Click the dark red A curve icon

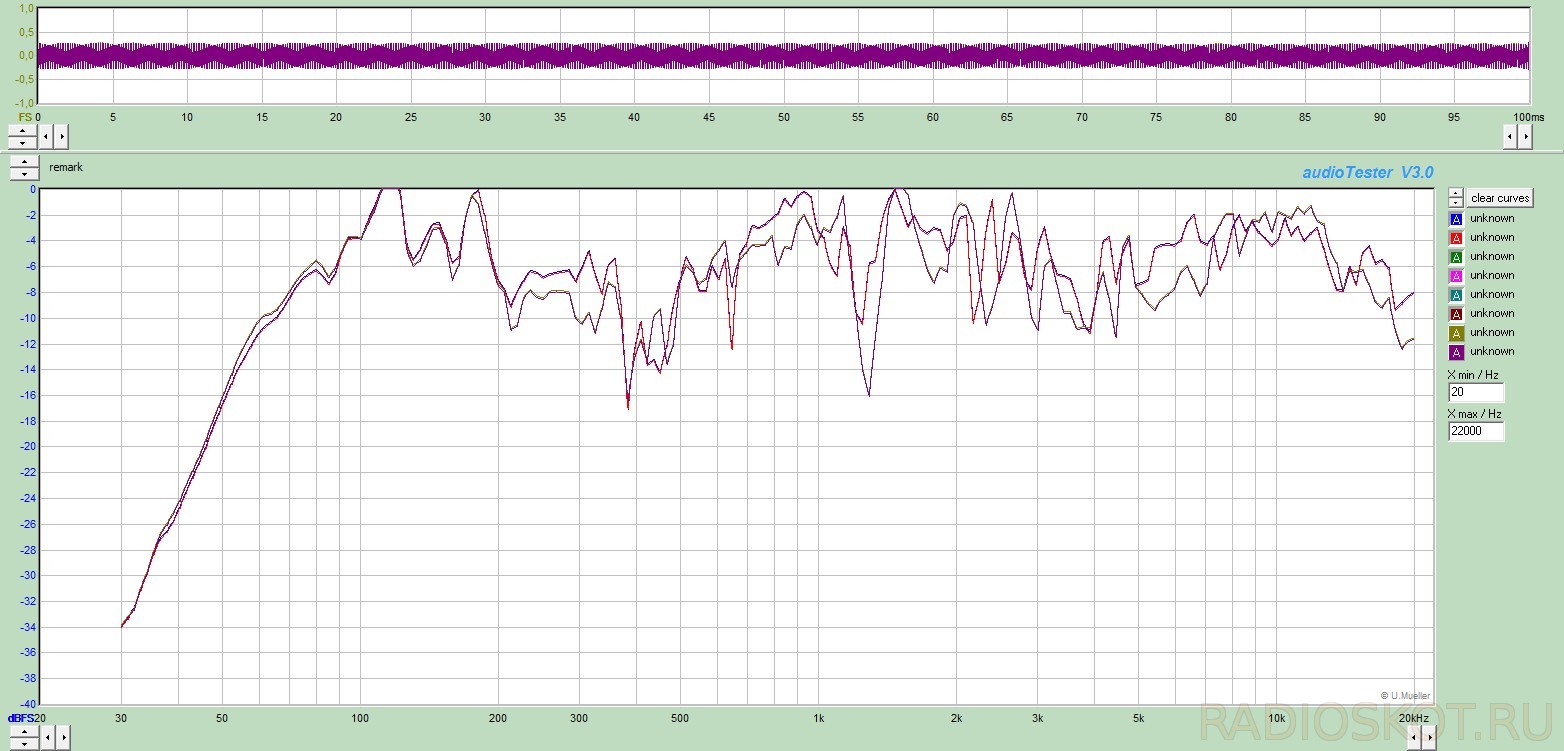click(x=1456, y=314)
